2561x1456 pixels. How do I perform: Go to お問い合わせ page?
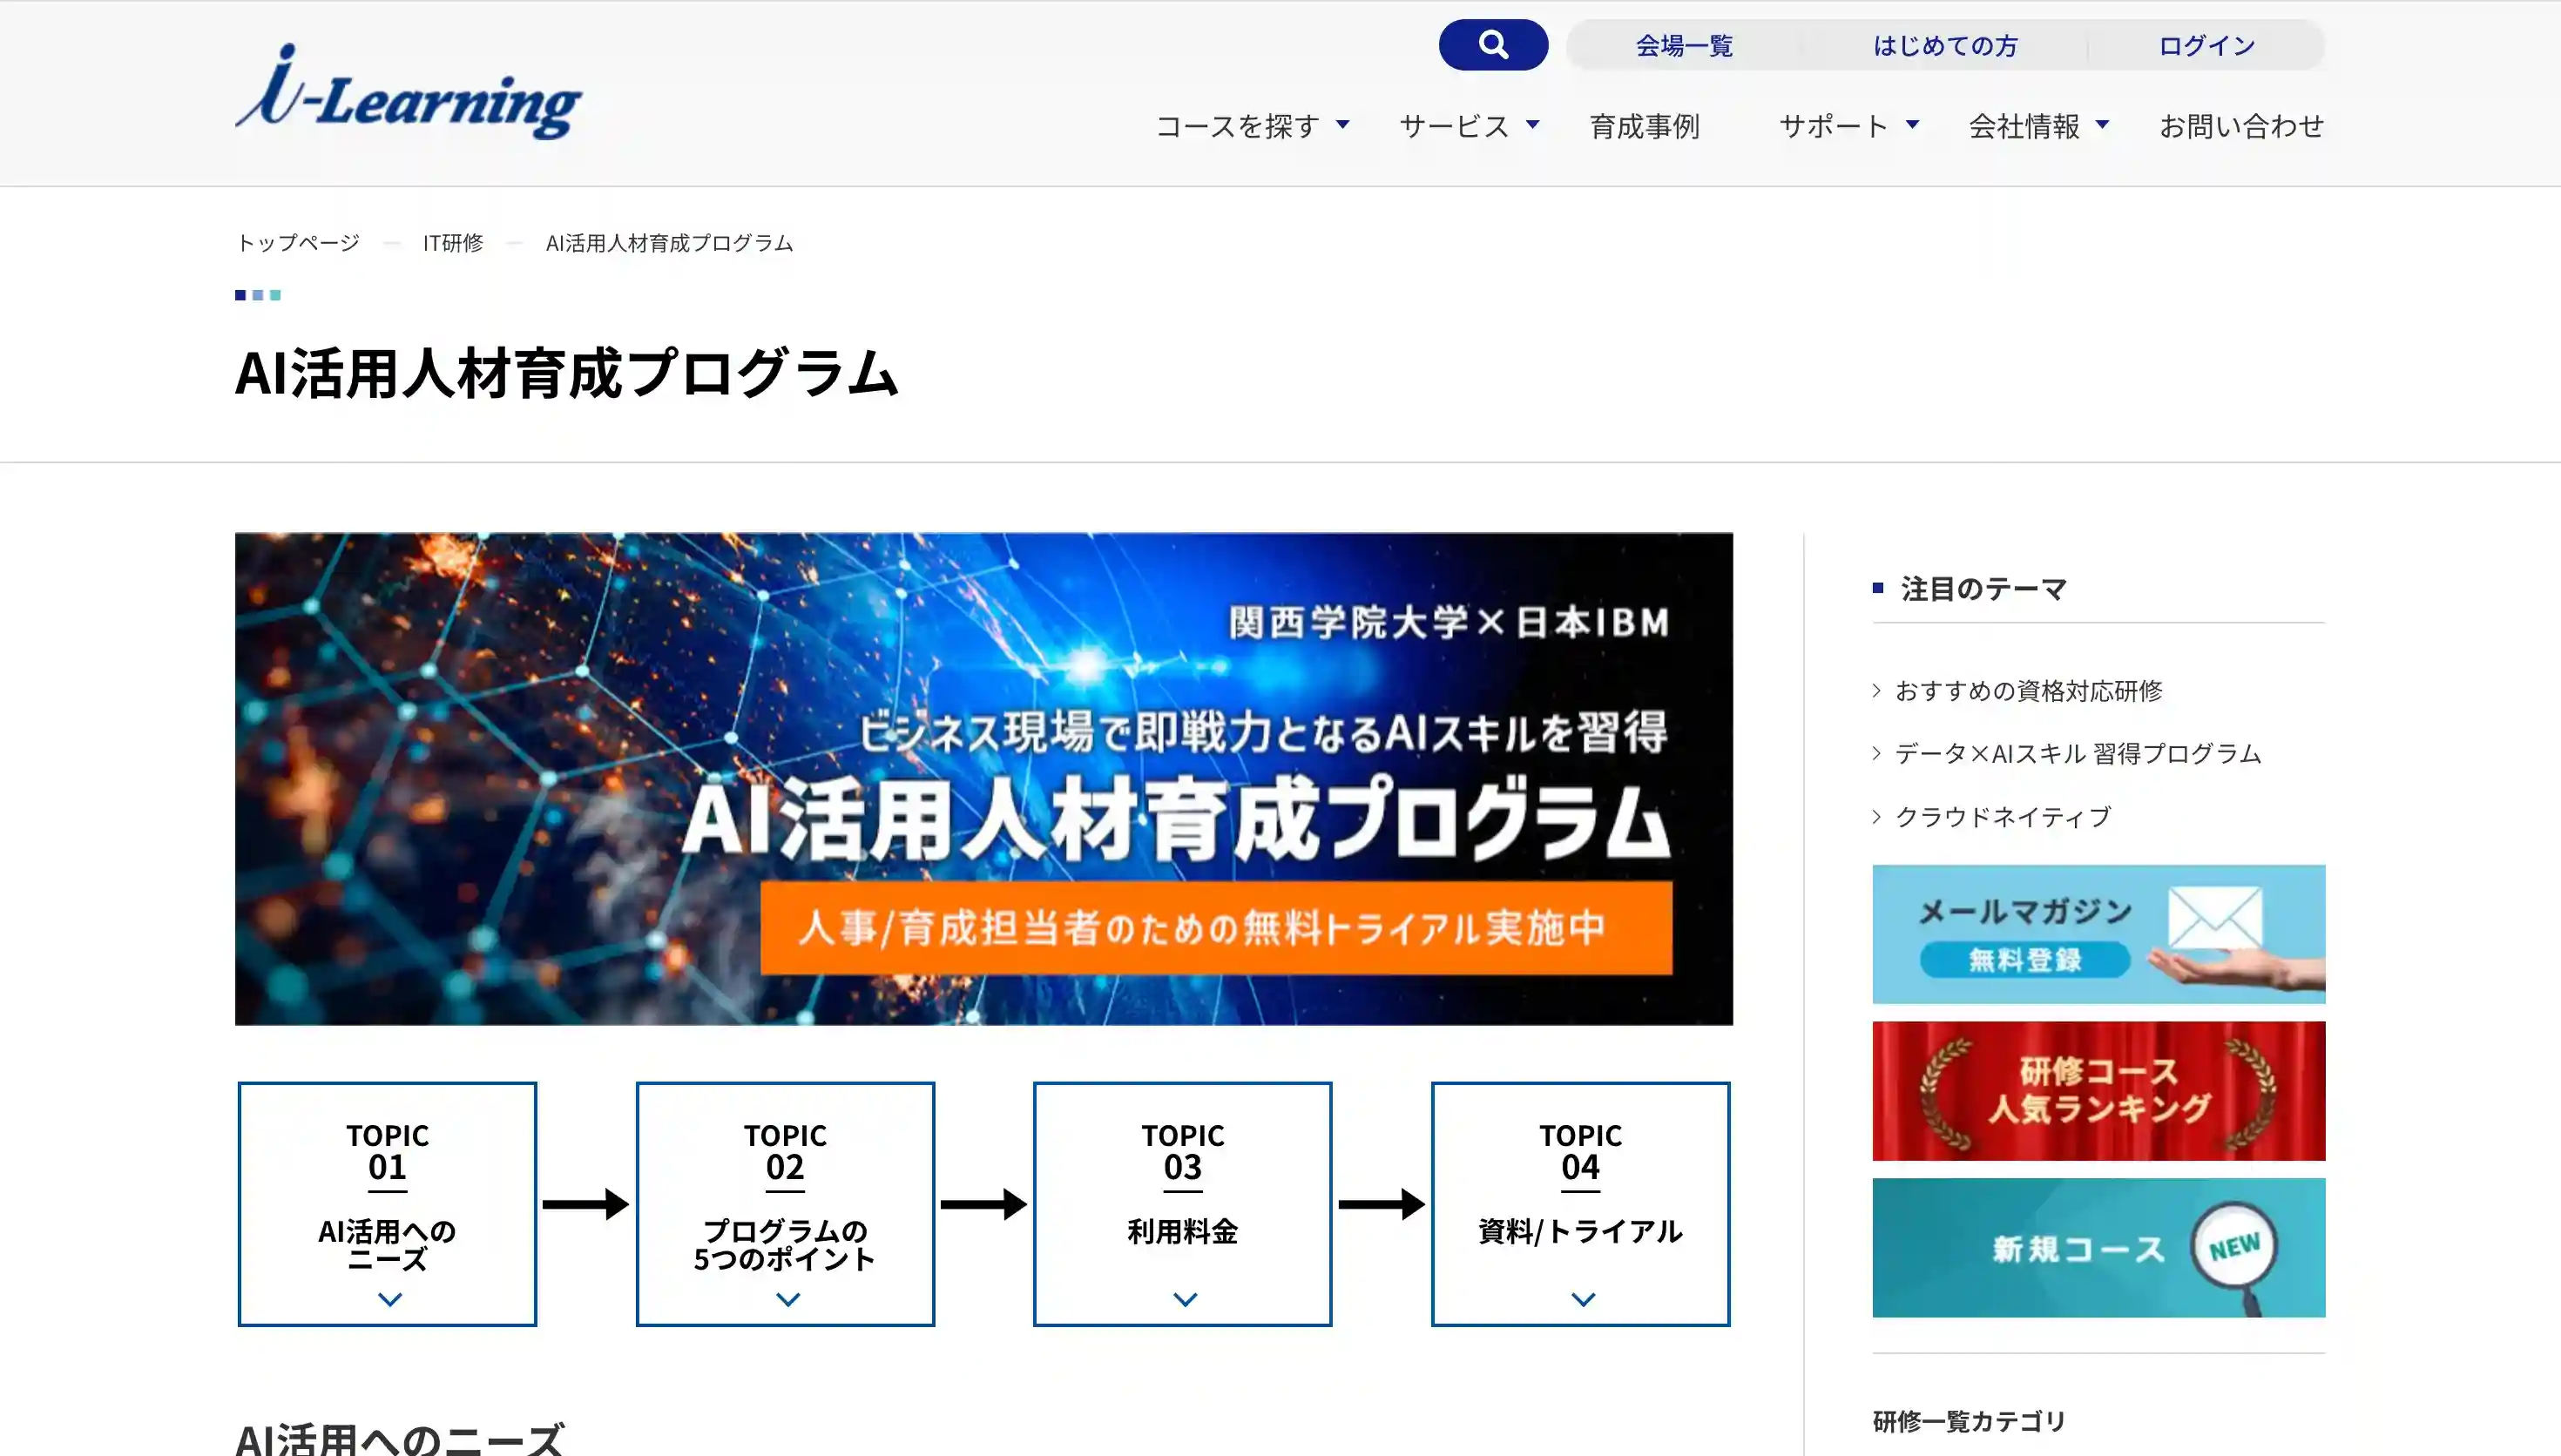click(x=2241, y=126)
